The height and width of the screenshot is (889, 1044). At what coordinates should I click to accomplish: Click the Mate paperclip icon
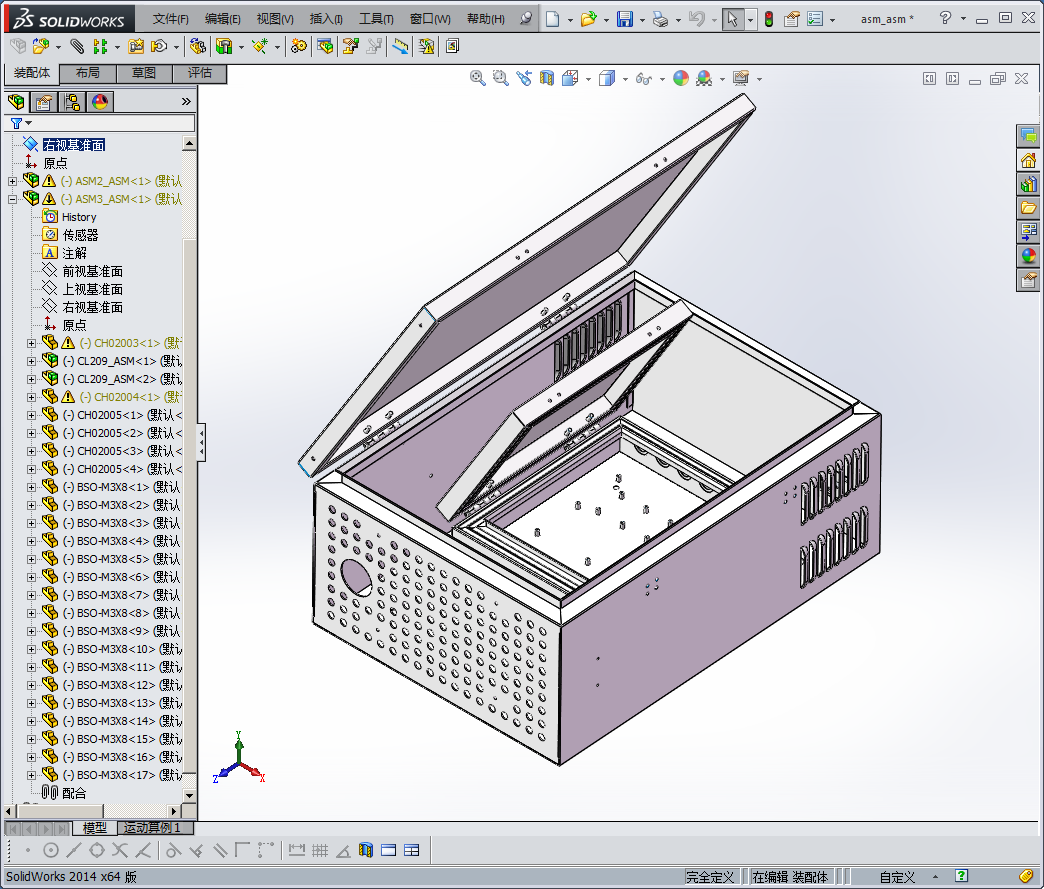click(77, 46)
